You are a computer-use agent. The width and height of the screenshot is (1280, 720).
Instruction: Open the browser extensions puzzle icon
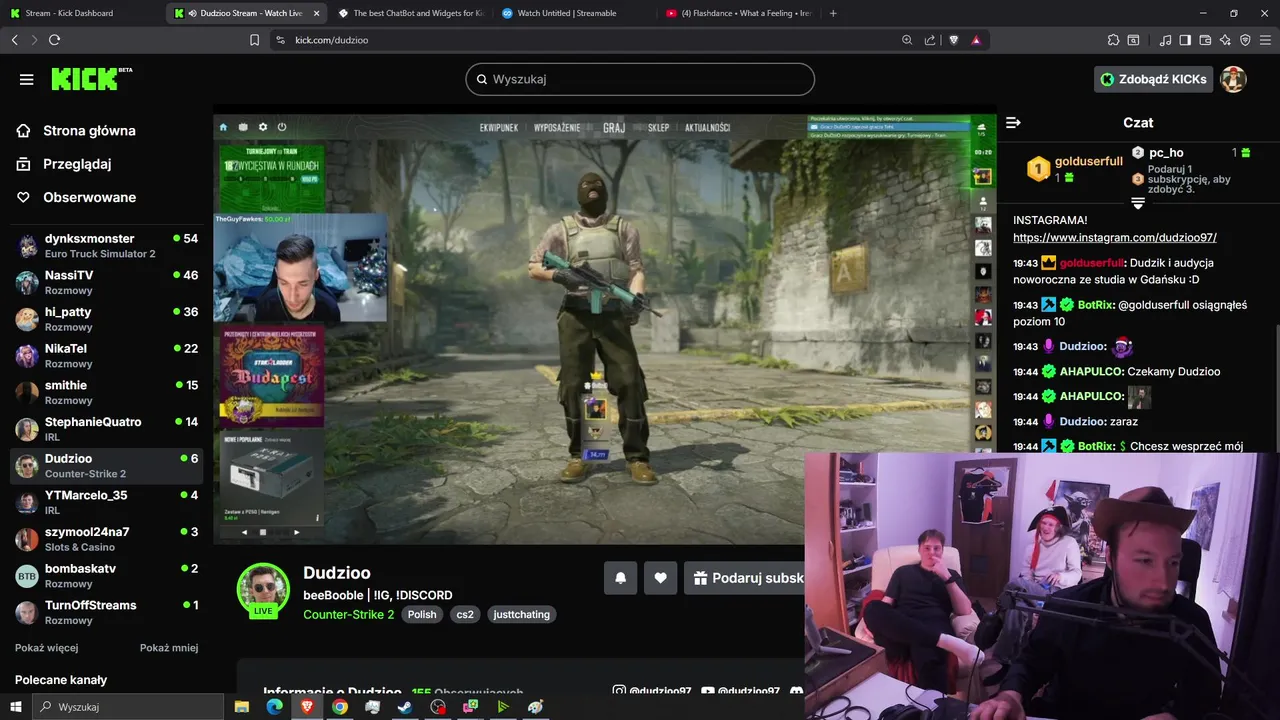[1113, 40]
